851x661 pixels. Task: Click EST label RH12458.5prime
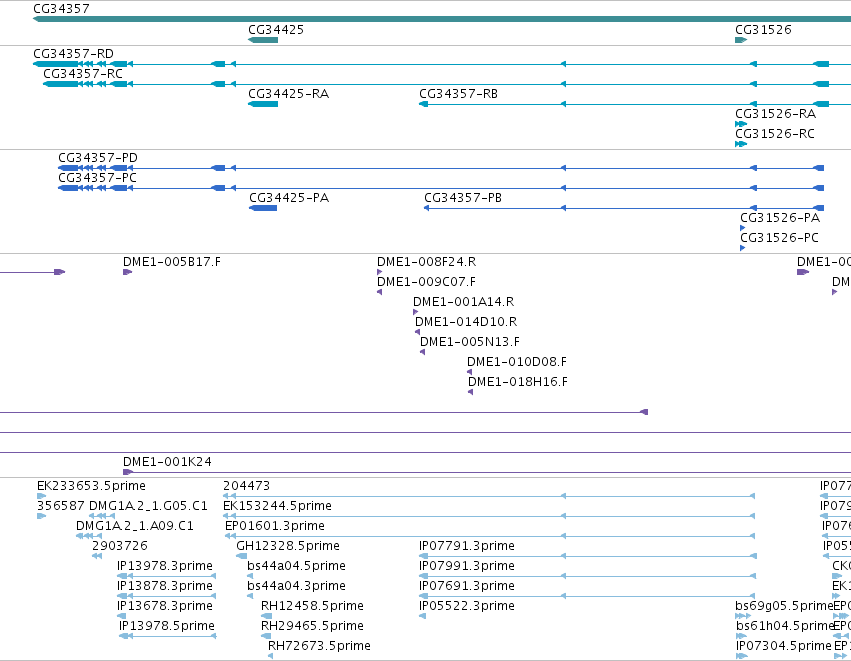coord(312,607)
